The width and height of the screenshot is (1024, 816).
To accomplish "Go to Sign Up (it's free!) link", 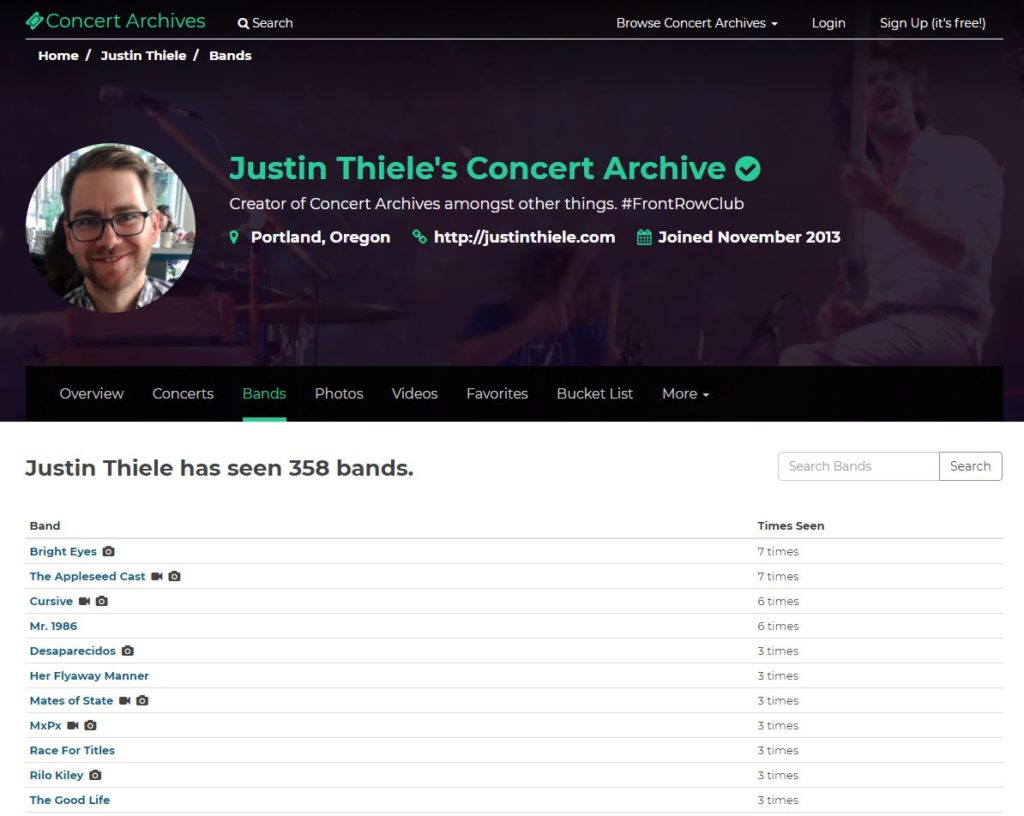I will click(932, 23).
